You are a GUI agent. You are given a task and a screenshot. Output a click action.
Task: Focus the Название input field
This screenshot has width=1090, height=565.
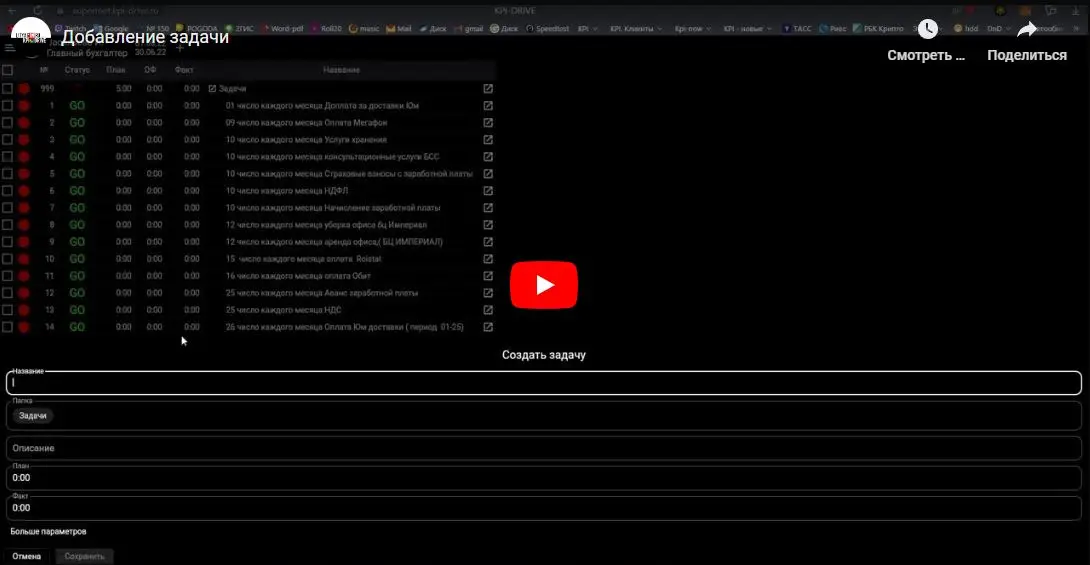pyautogui.click(x=544, y=383)
